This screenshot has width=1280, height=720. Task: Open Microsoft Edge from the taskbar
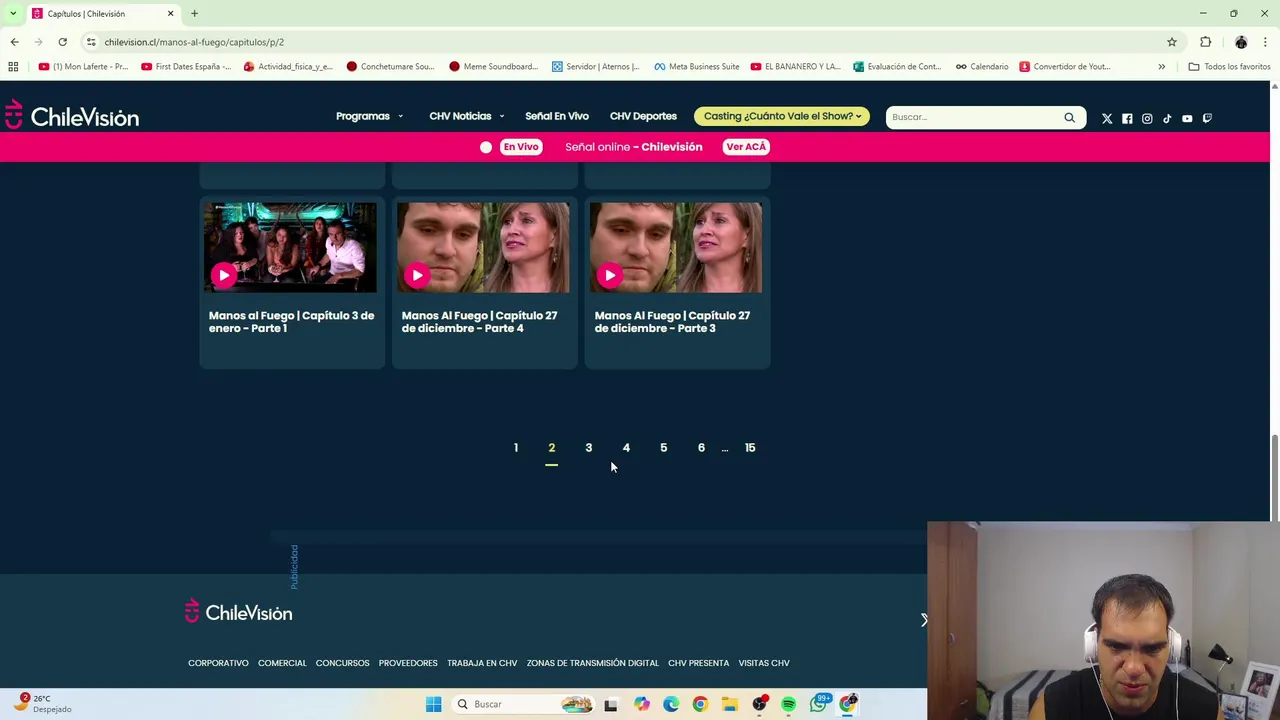pyautogui.click(x=671, y=704)
